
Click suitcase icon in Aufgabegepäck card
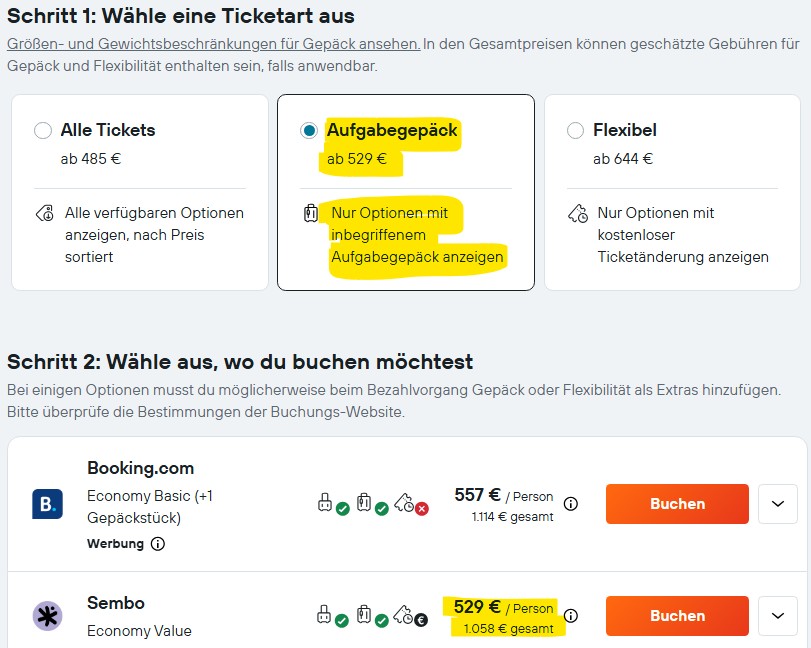point(310,213)
